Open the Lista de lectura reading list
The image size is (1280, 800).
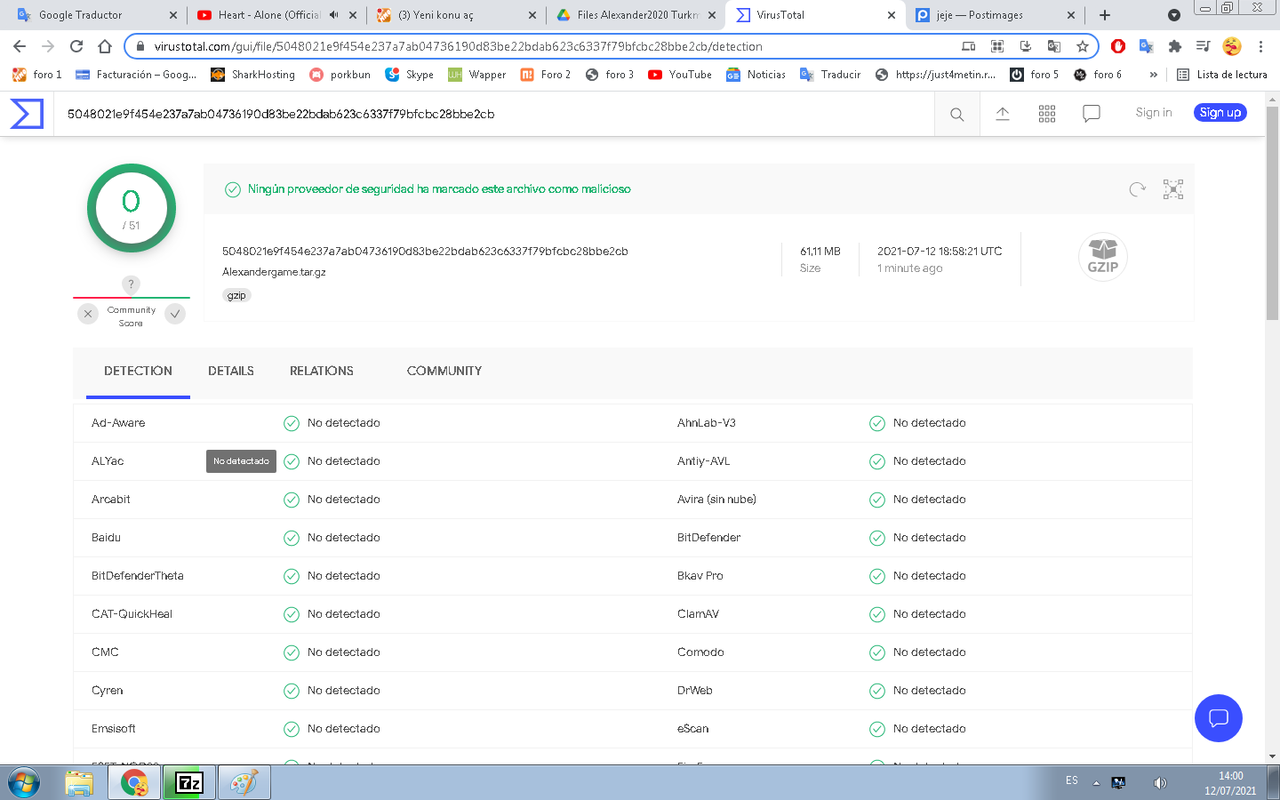[1221, 75]
